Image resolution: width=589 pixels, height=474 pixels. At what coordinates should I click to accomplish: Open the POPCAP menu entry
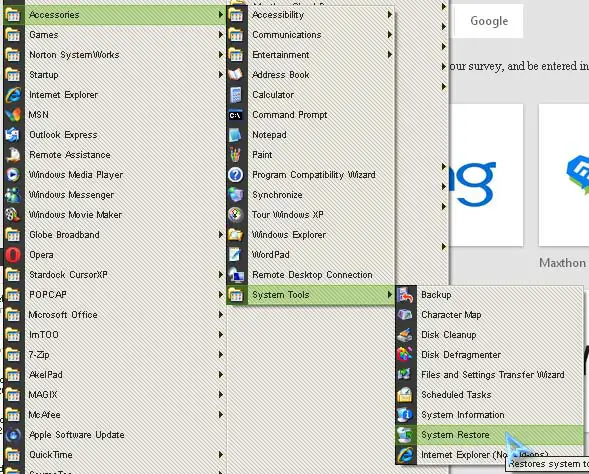pyautogui.click(x=115, y=295)
